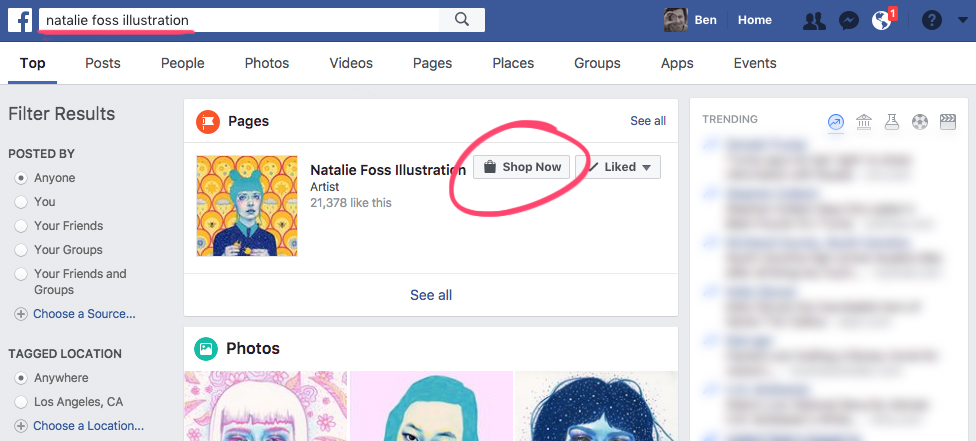Open the teal-haired portrait photo

(431, 406)
